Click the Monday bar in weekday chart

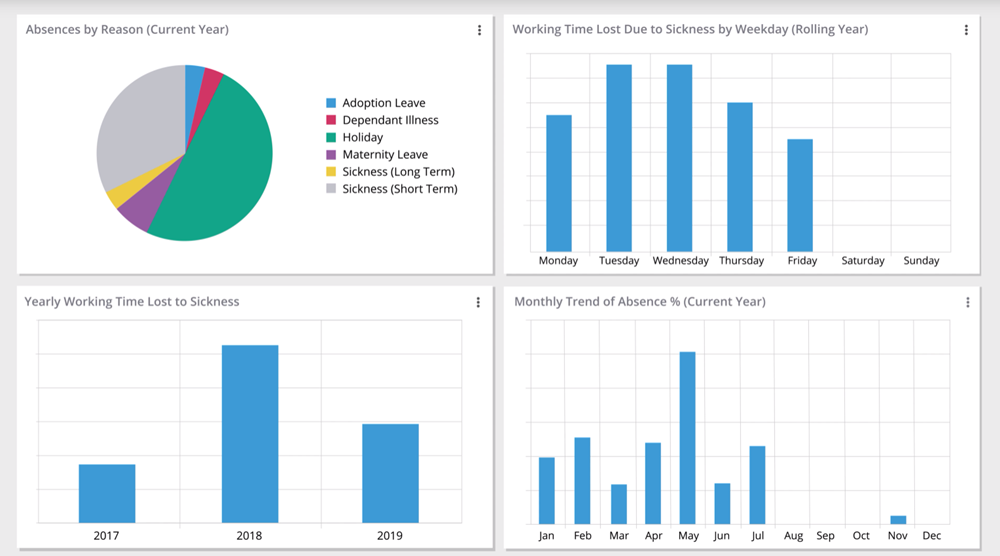tap(559, 183)
